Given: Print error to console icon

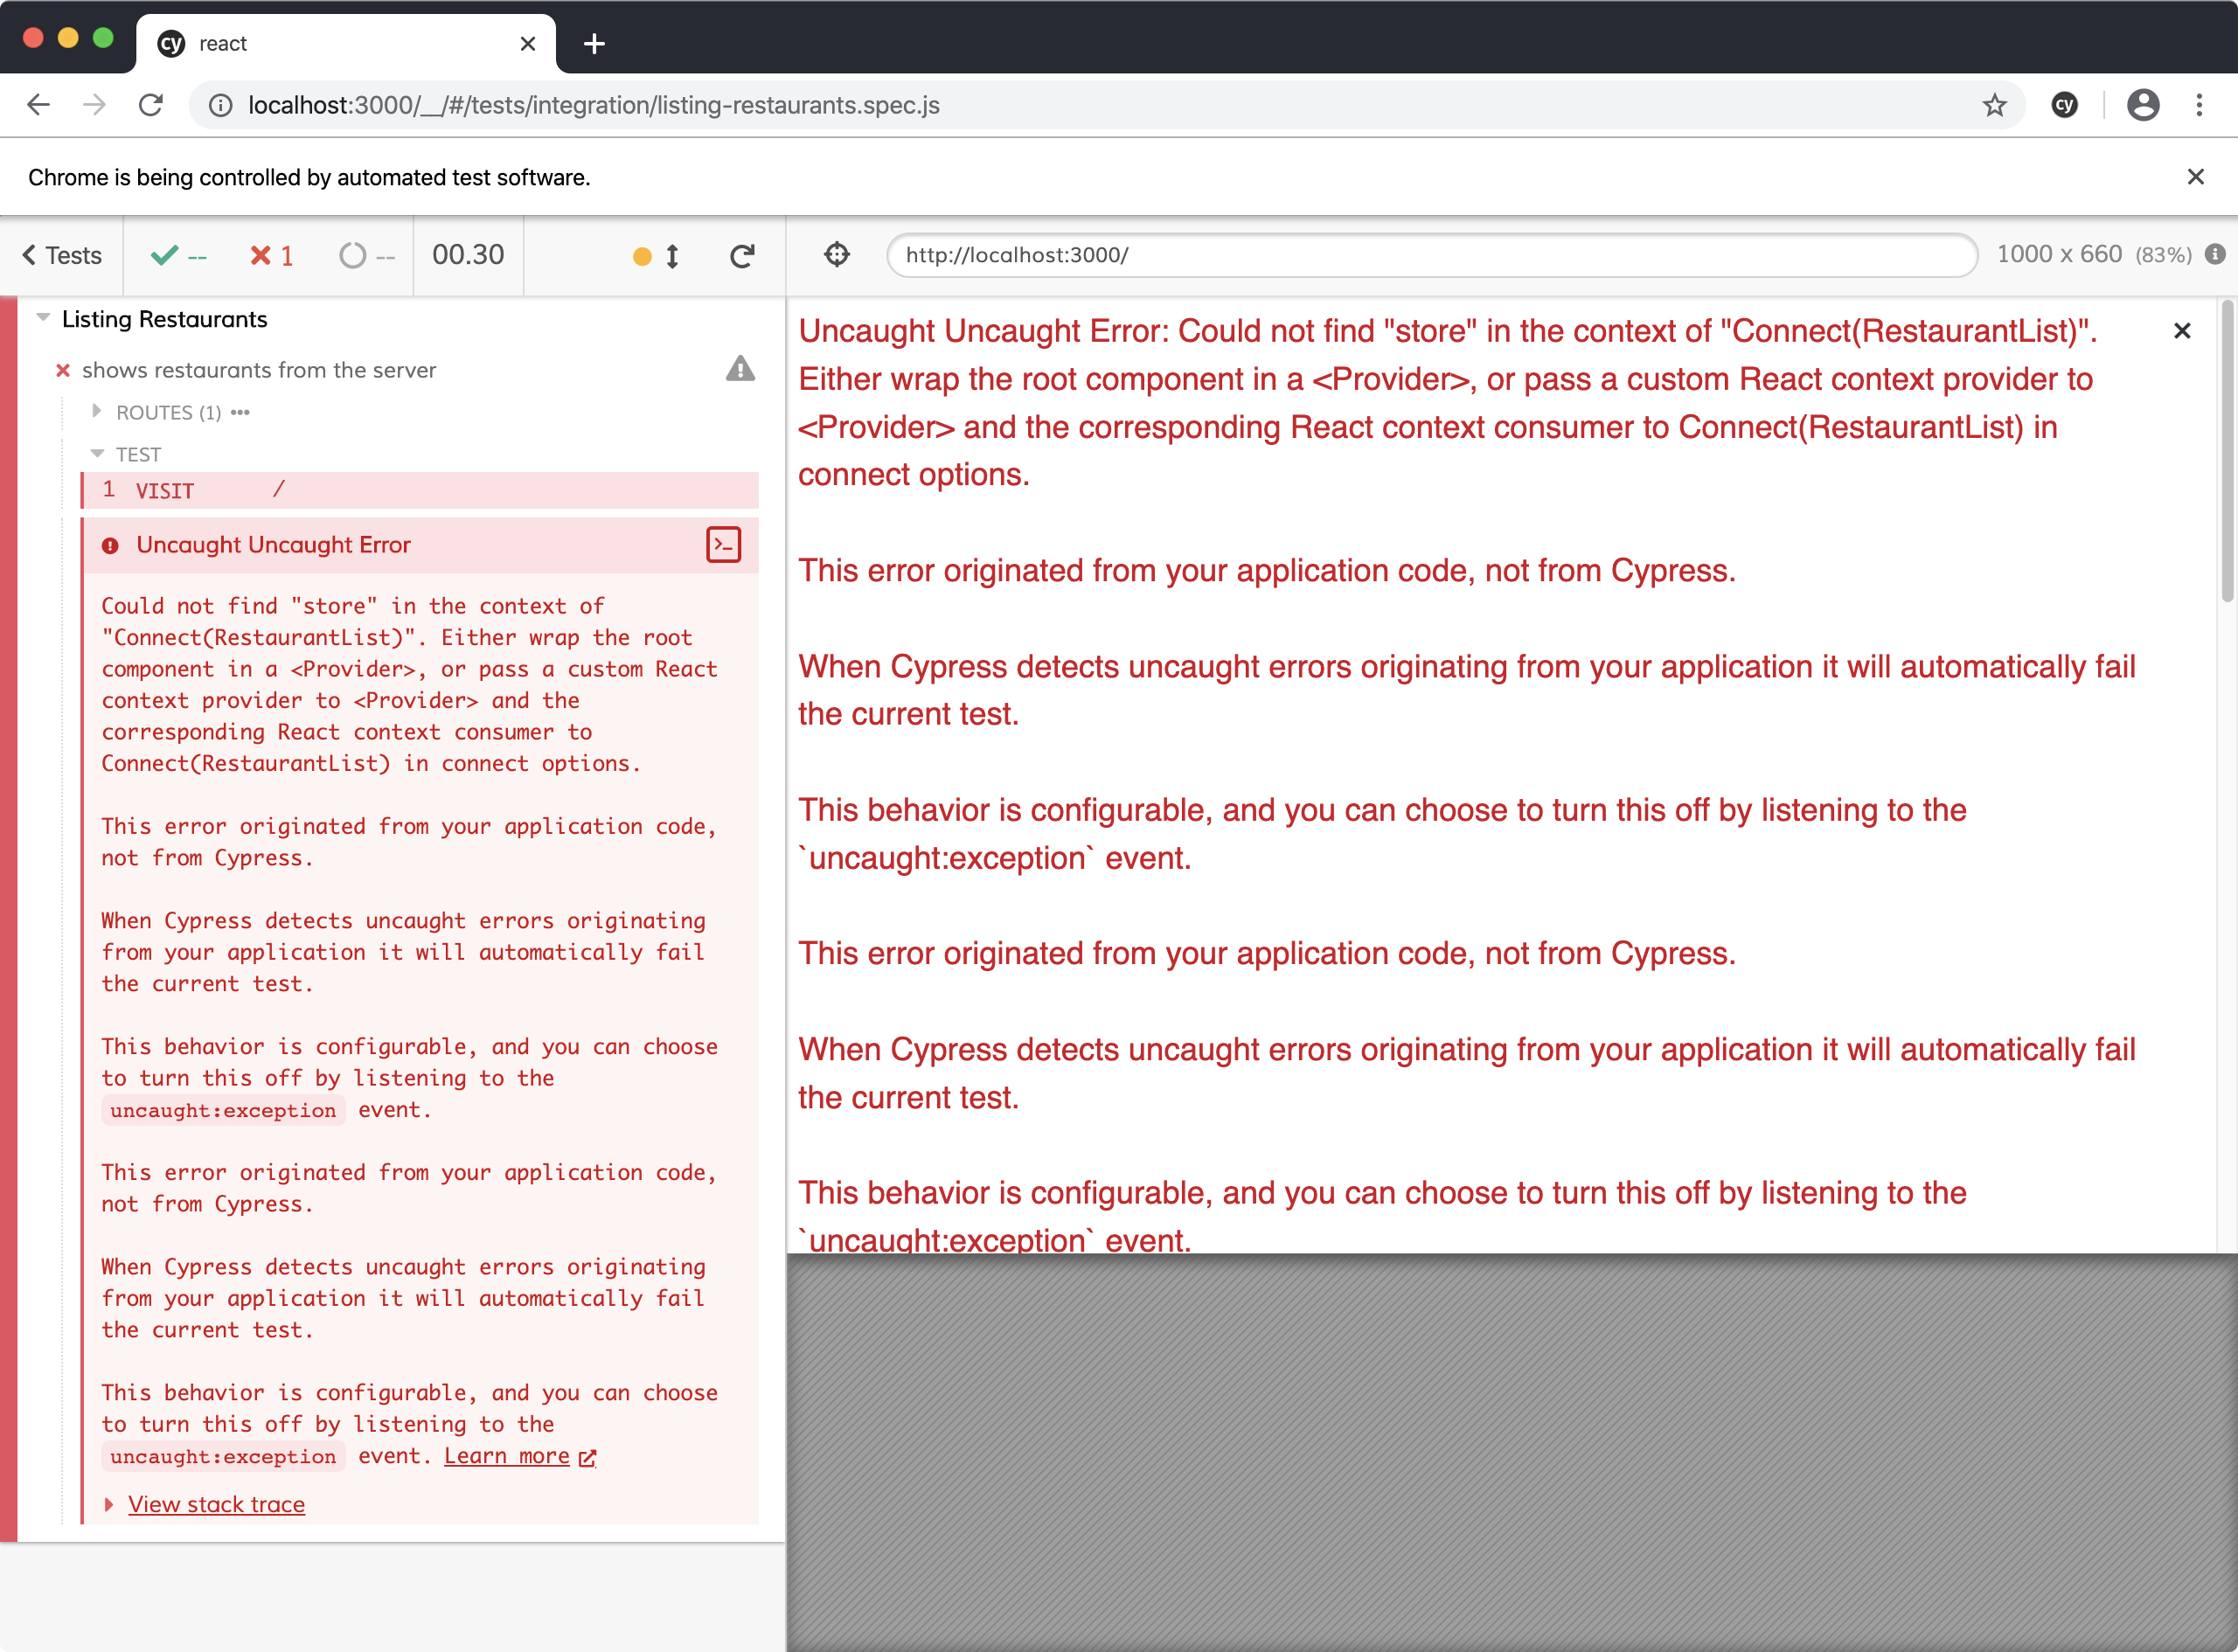Looking at the screenshot, I should pyautogui.click(x=723, y=545).
